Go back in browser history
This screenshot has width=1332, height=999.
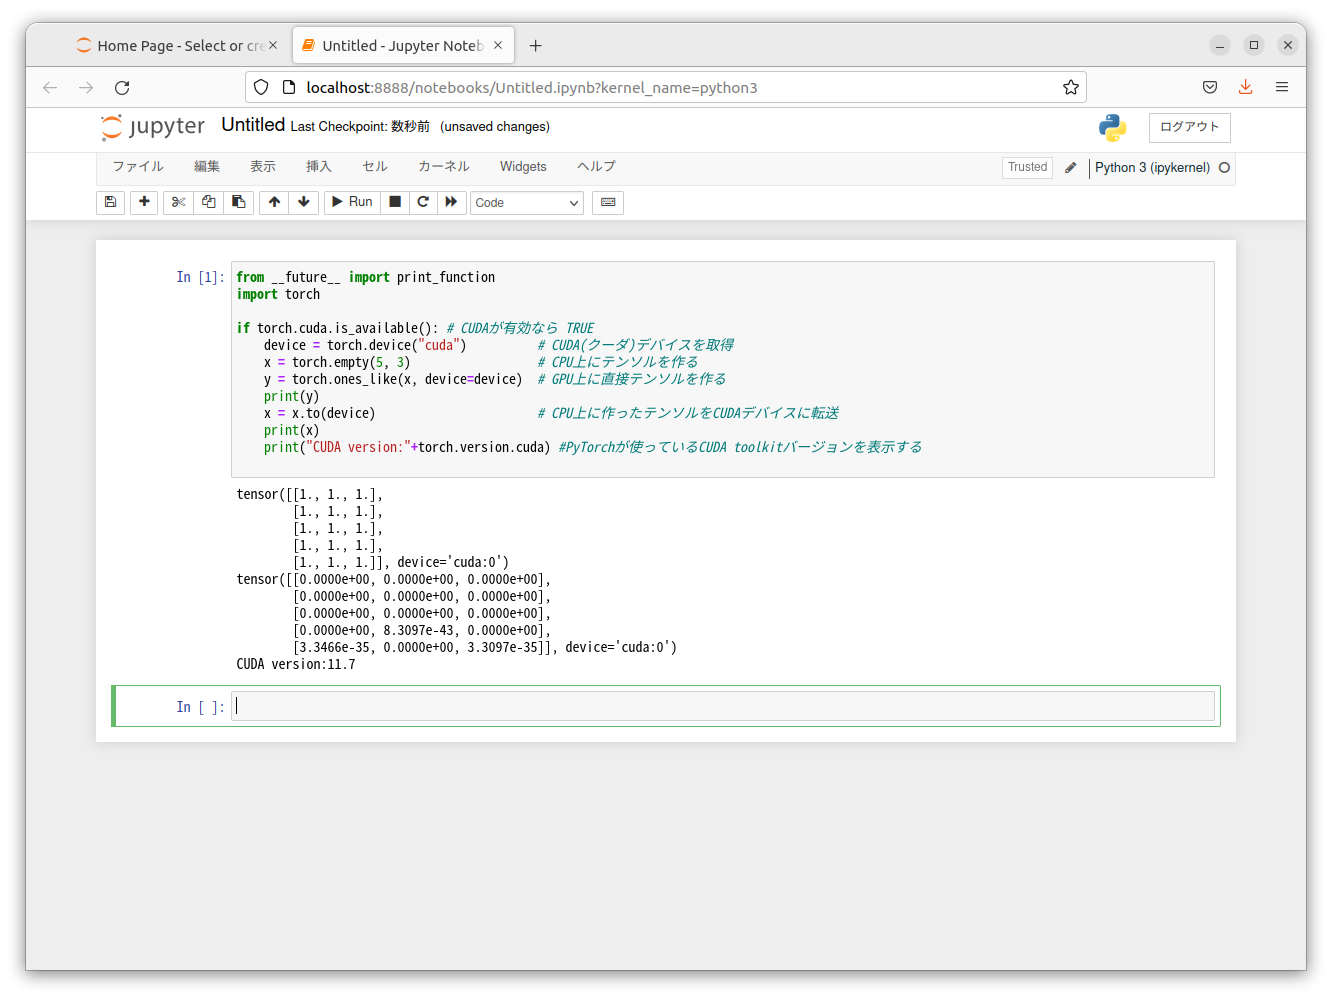click(50, 88)
